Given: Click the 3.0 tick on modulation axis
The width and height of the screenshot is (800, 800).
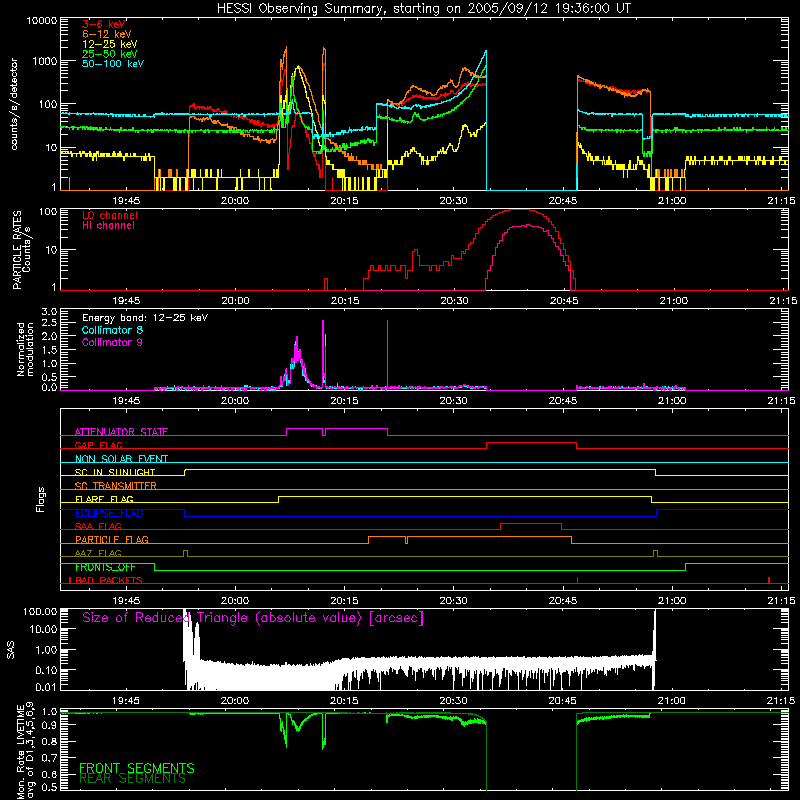Looking at the screenshot, I should [x=49, y=312].
